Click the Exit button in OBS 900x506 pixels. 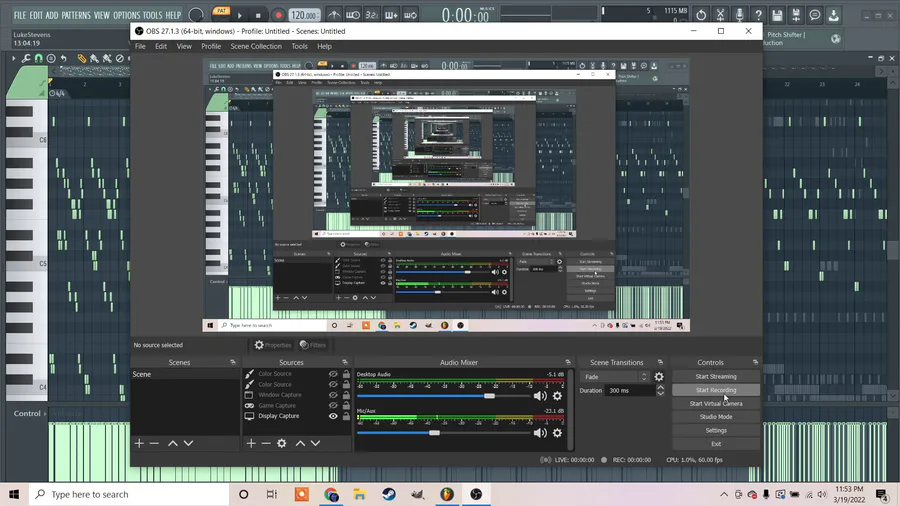716,443
